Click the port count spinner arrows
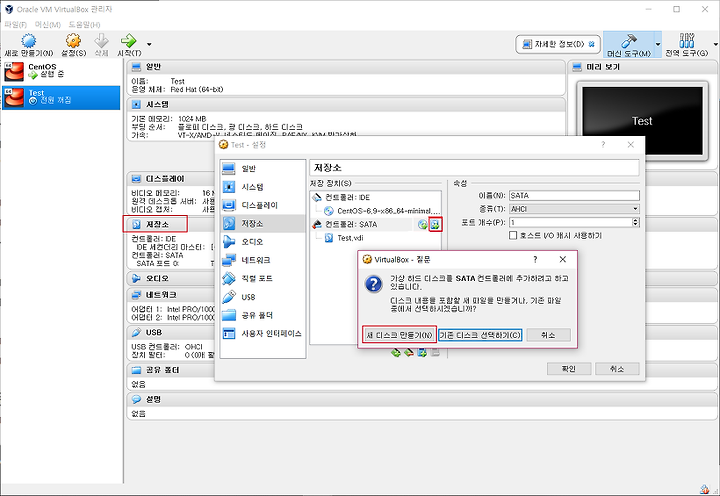The height and width of the screenshot is (496, 720). point(636,222)
